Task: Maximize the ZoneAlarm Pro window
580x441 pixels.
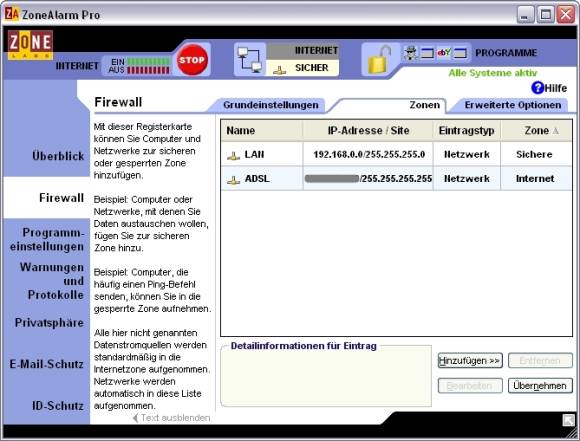Action: (x=546, y=14)
